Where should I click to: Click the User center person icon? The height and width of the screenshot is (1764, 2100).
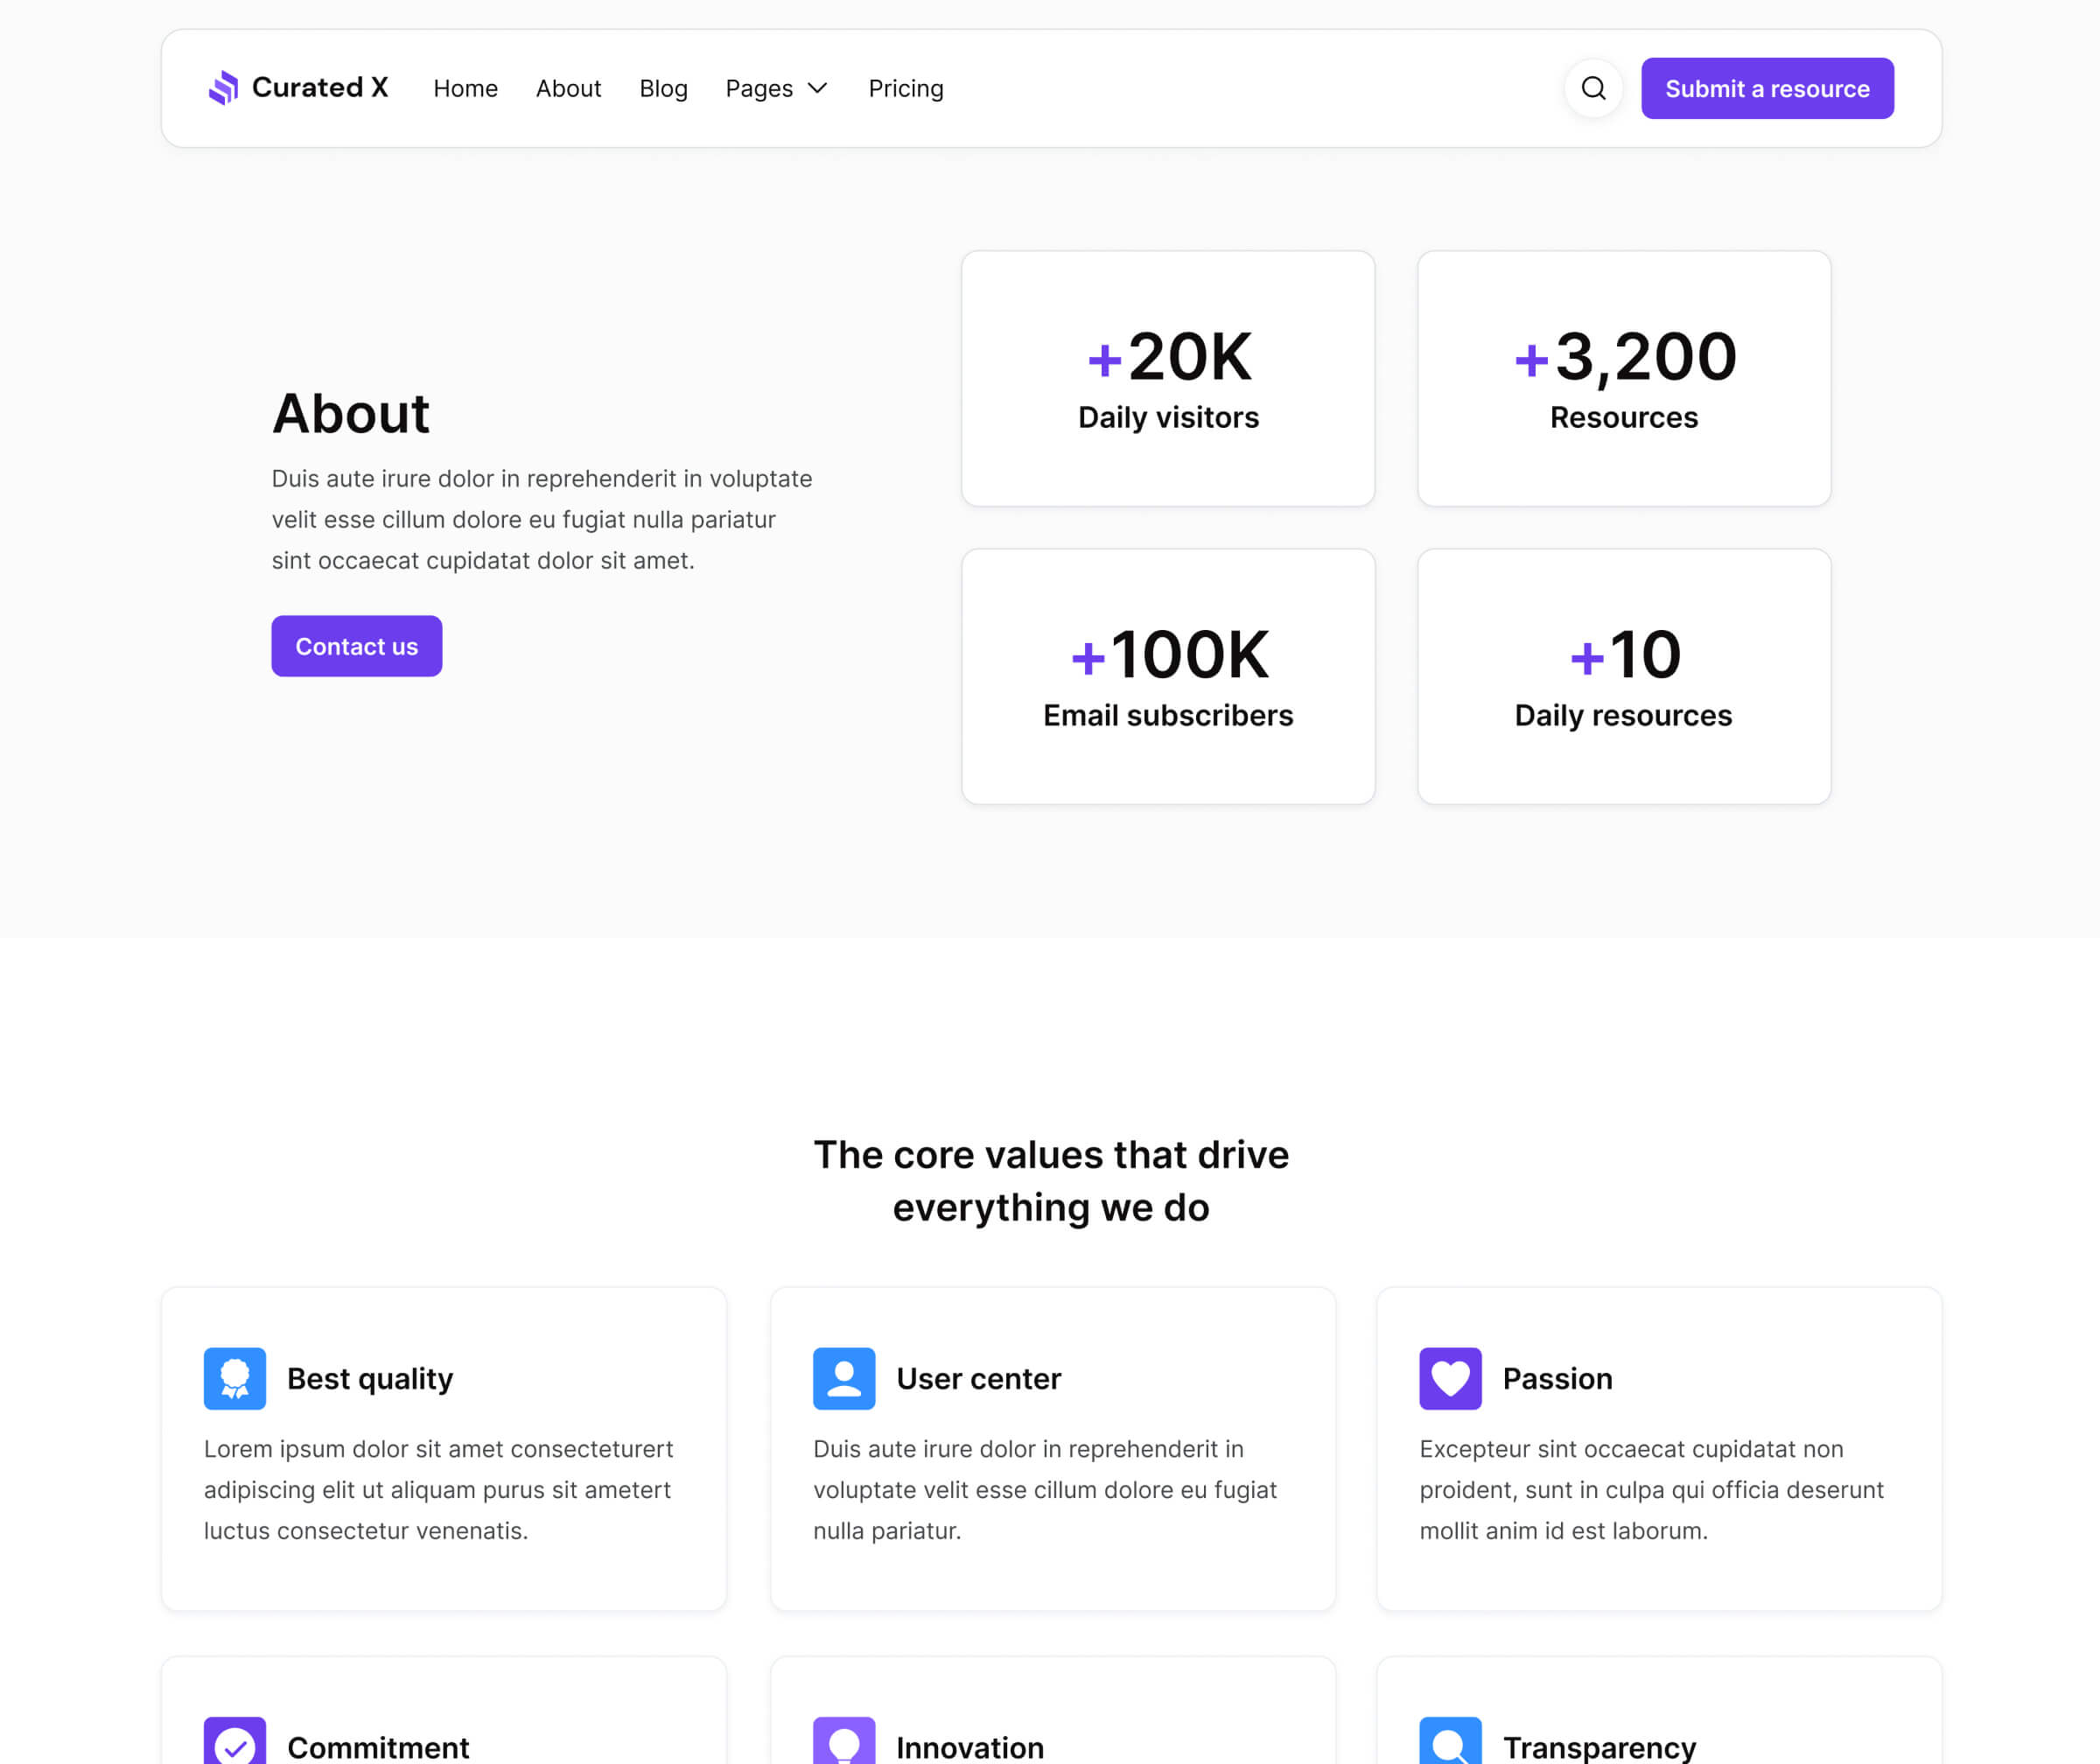(x=844, y=1377)
